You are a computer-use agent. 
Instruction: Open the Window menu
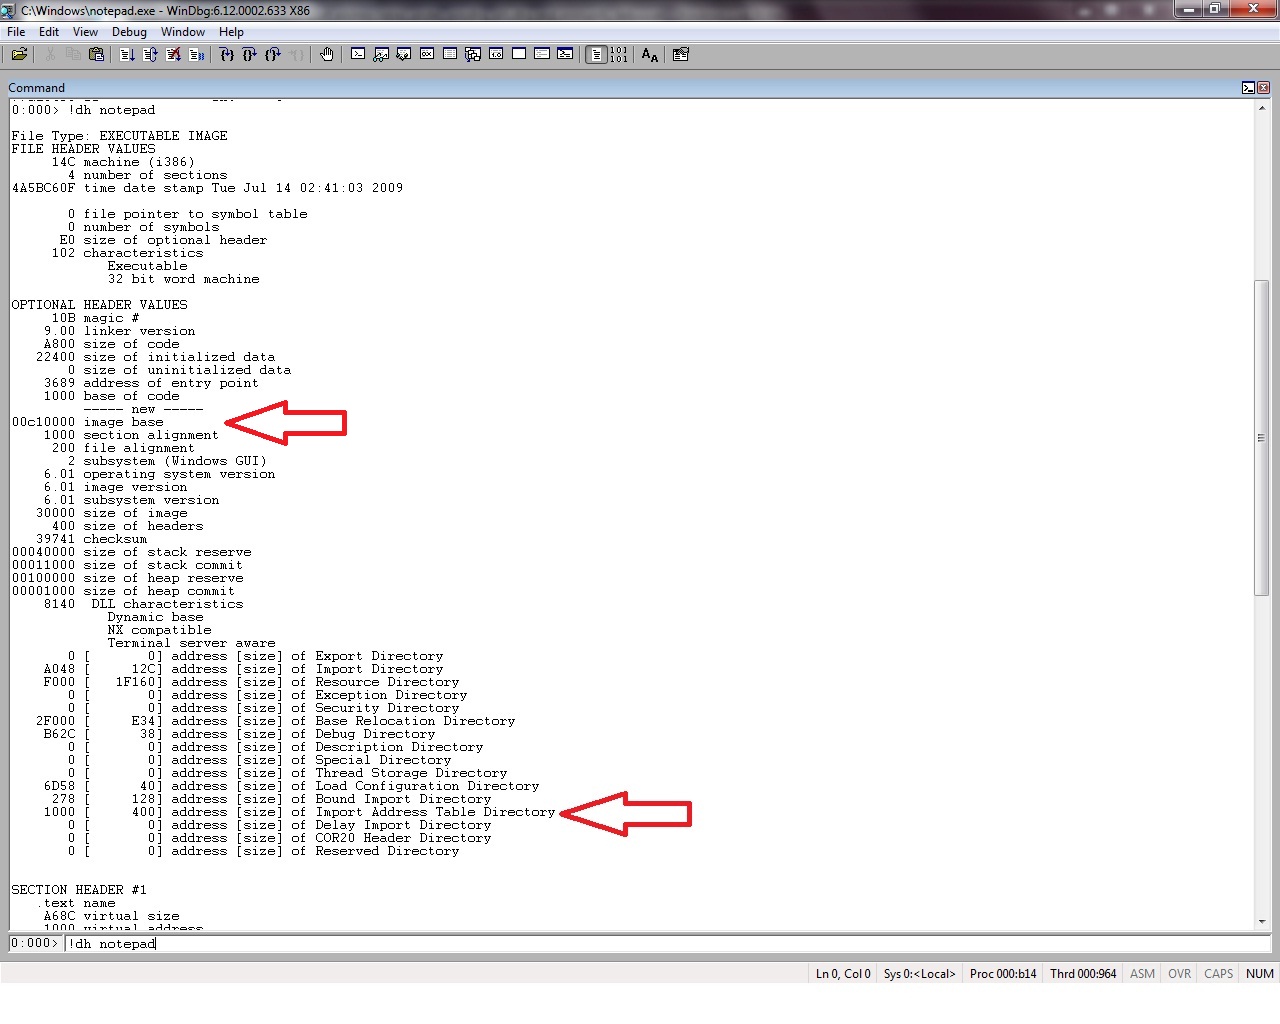click(183, 32)
